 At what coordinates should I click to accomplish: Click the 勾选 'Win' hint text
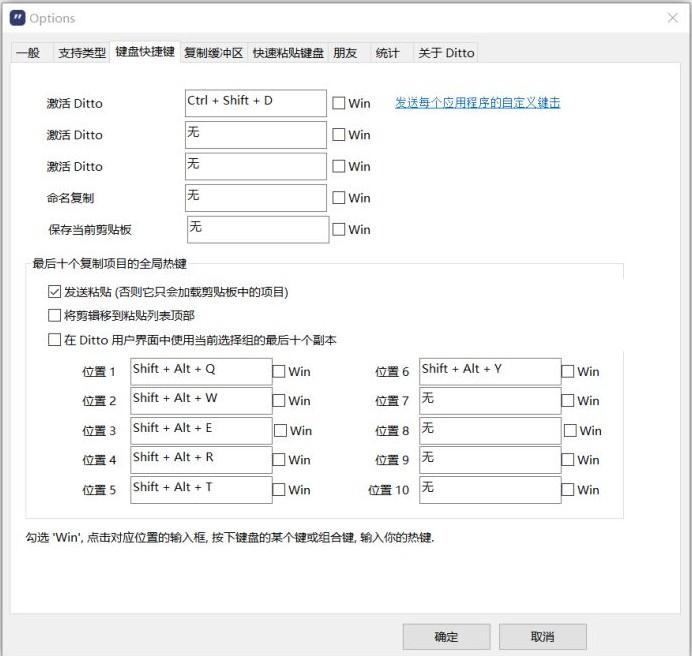click(230, 537)
